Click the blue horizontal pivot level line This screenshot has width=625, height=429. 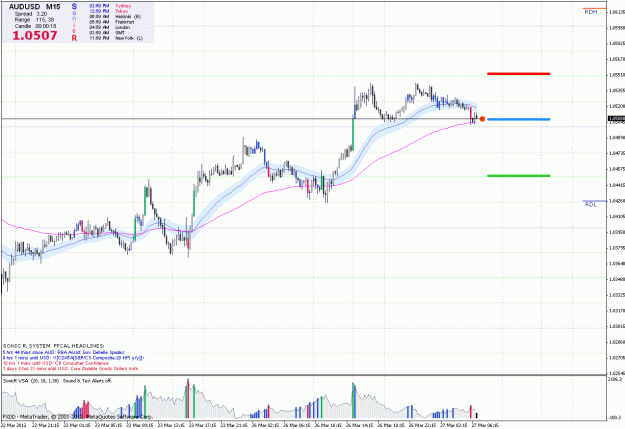click(519, 119)
